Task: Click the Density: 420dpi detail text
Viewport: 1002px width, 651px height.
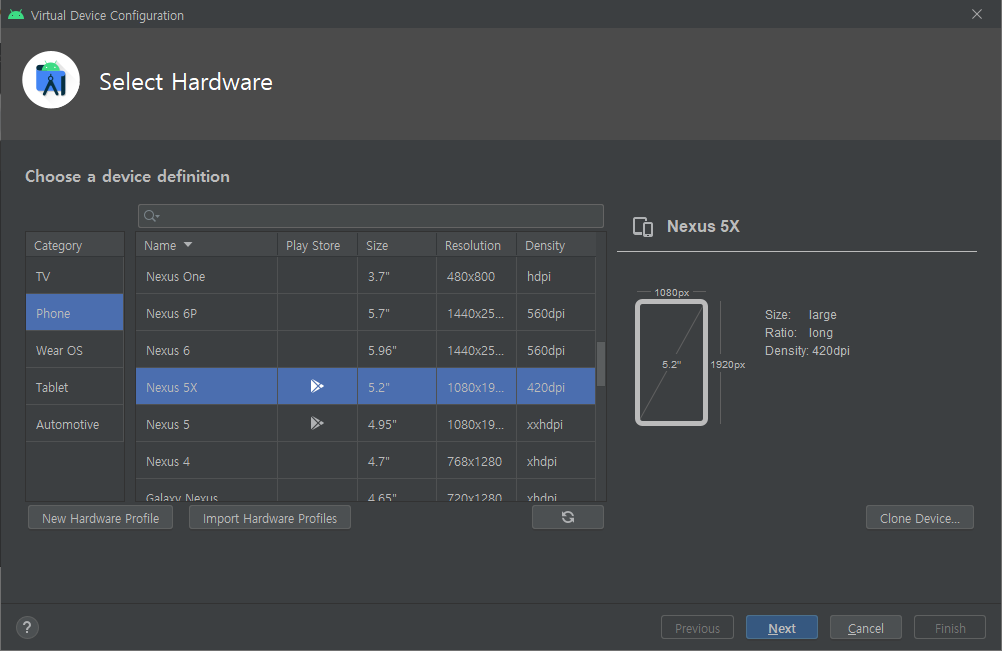Action: [807, 351]
